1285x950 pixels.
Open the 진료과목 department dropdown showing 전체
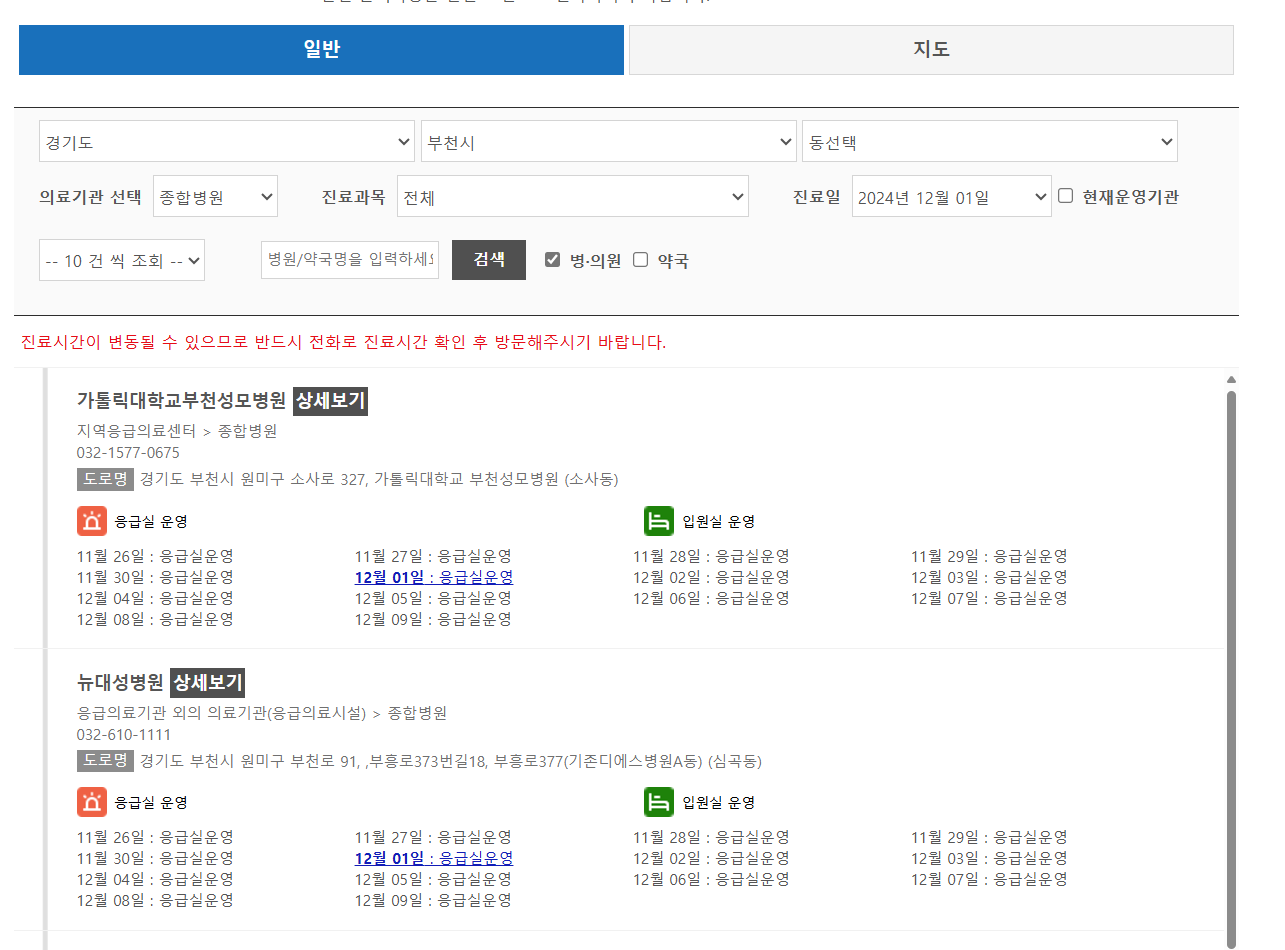pyautogui.click(x=572, y=196)
